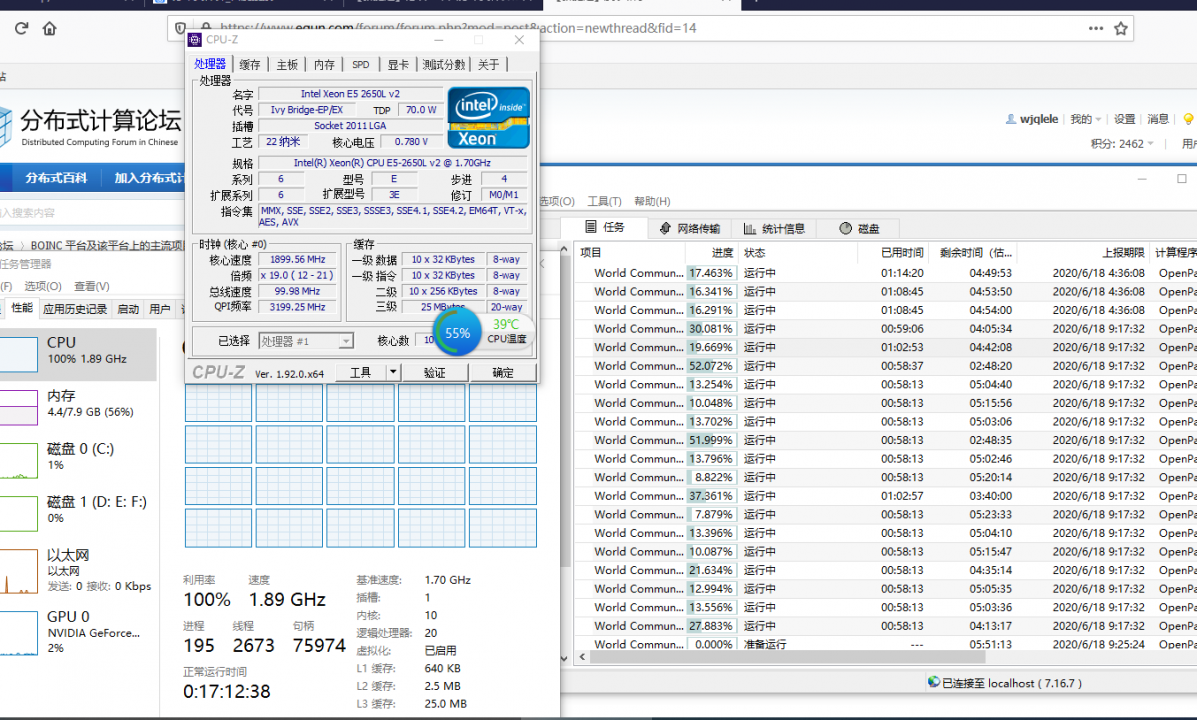1197x720 pixels.
Task: Open the BOINC 磁盘 tab
Action: click(860, 228)
